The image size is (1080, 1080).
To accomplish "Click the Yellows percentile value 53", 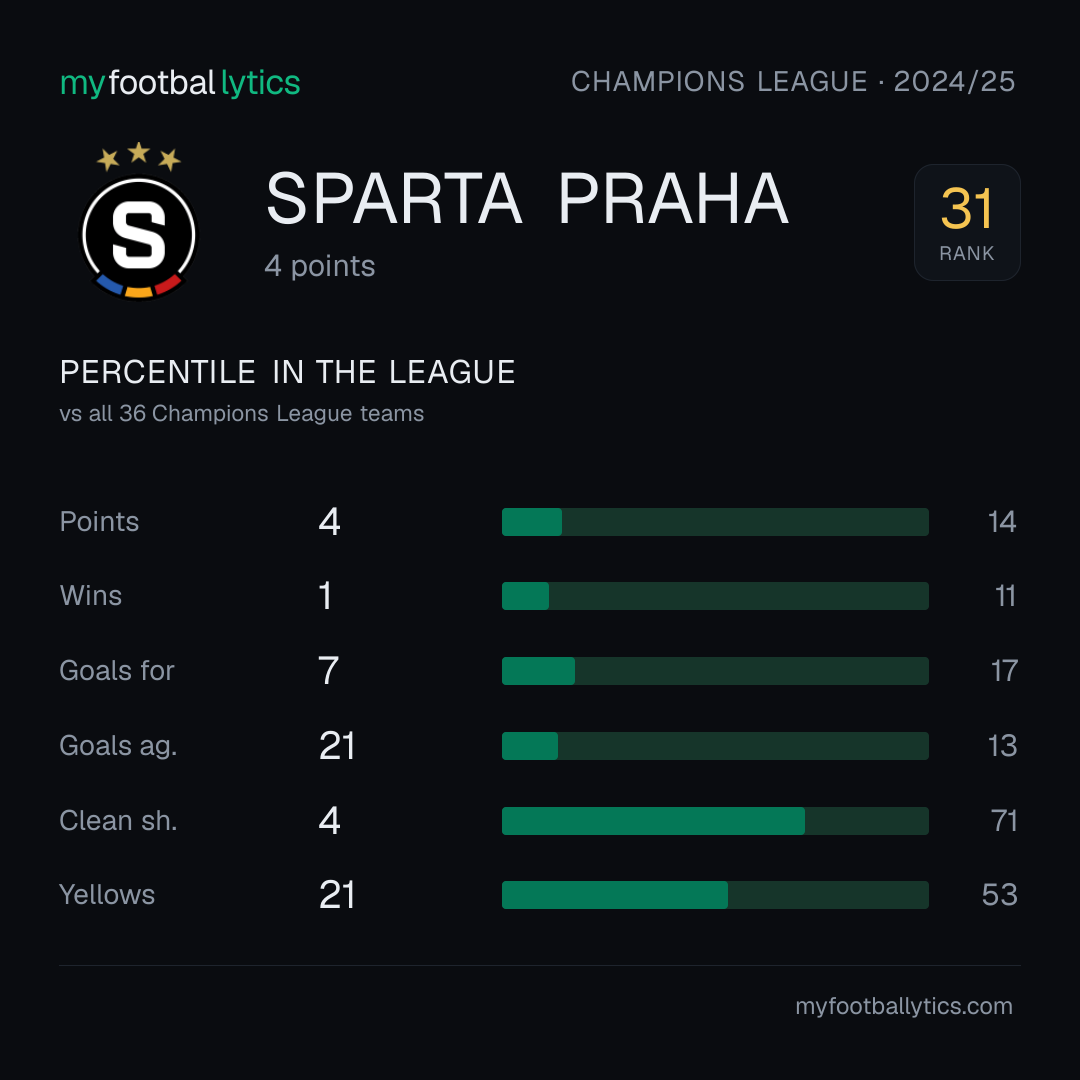I will 999,895.
